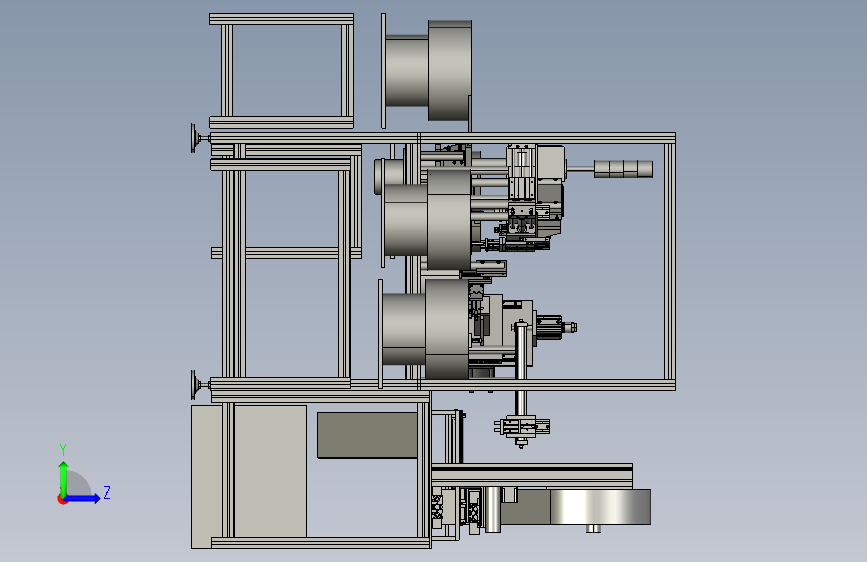Click the green Y axis arrow
Image resolution: width=867 pixels, height=562 pixels.
pos(64,478)
